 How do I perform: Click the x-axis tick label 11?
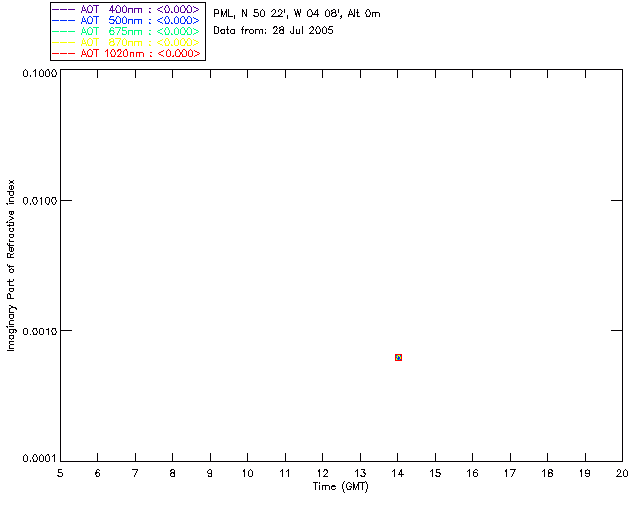285,473
